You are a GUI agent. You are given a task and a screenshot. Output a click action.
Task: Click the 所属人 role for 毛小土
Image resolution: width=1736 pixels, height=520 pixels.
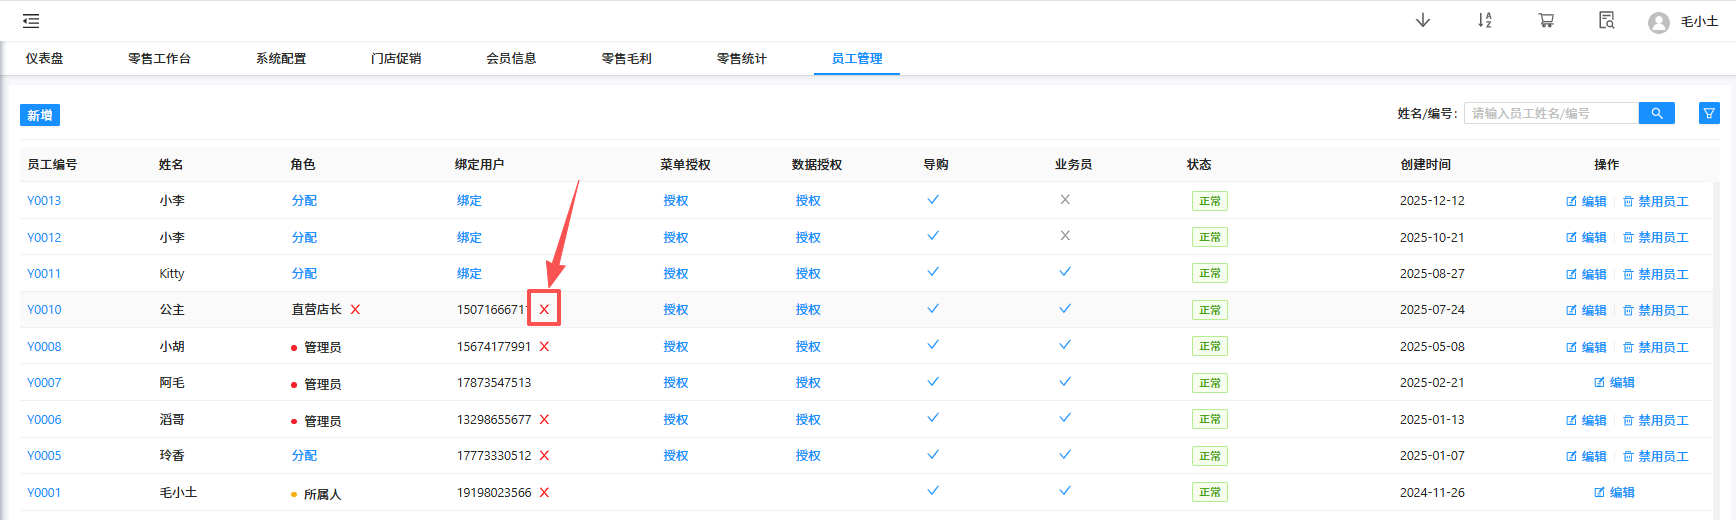[322, 494]
